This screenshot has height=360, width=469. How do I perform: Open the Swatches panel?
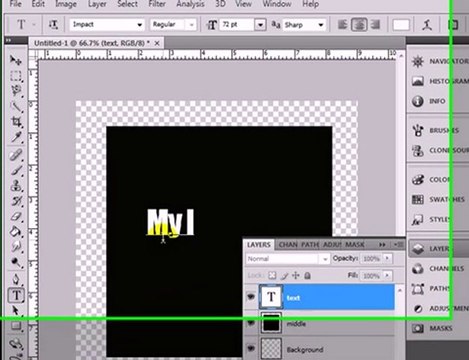(x=437, y=200)
